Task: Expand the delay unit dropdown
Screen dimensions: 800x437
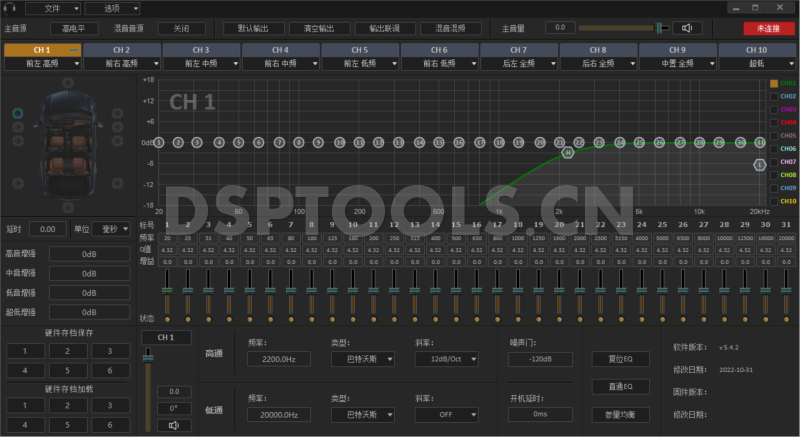Action: point(109,229)
